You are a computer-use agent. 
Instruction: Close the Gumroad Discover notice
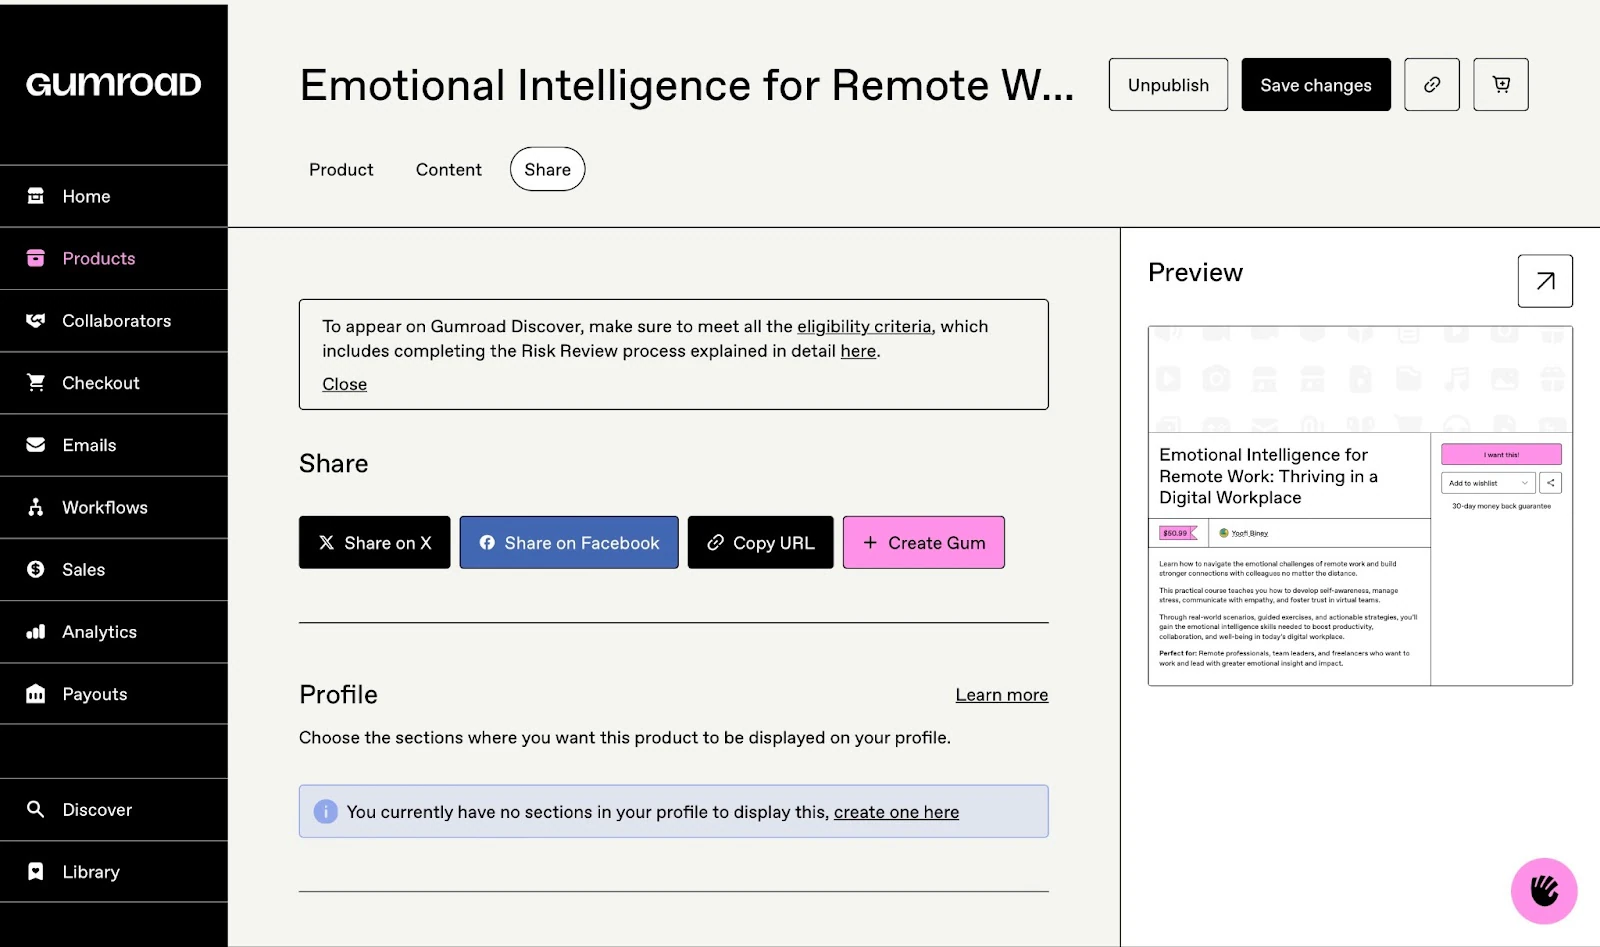pos(344,384)
